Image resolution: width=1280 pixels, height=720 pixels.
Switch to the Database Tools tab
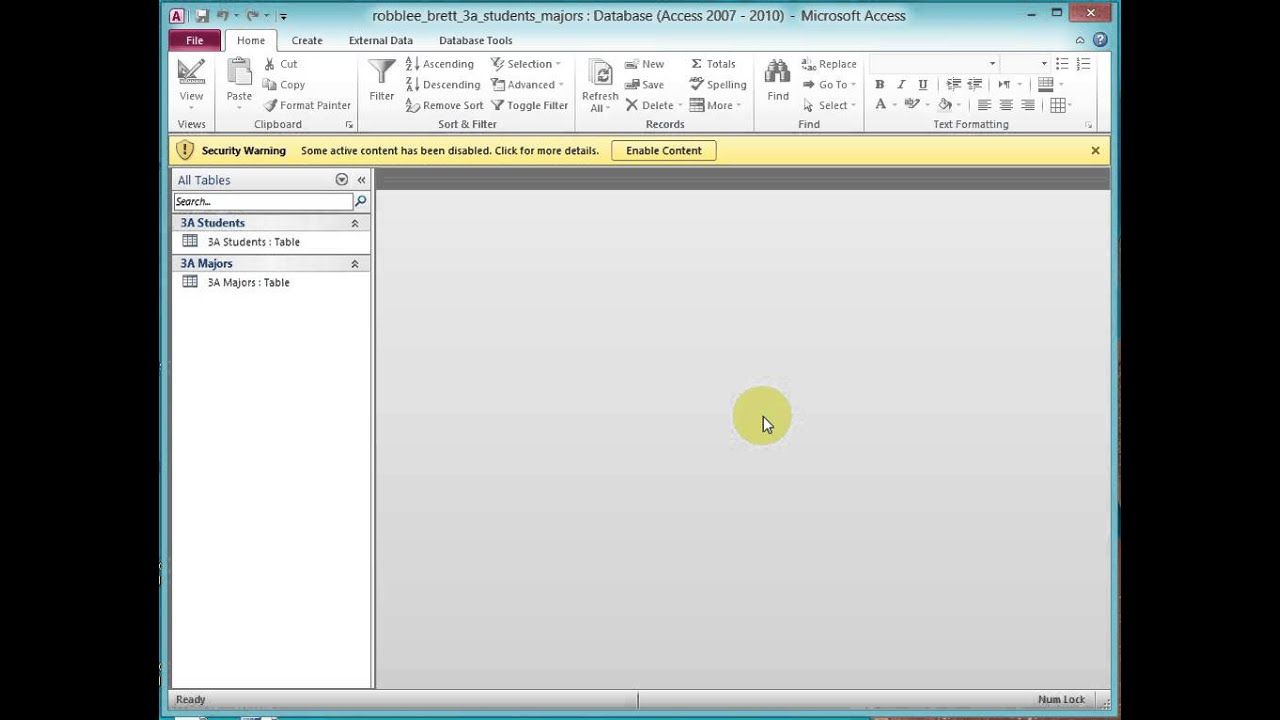click(475, 40)
